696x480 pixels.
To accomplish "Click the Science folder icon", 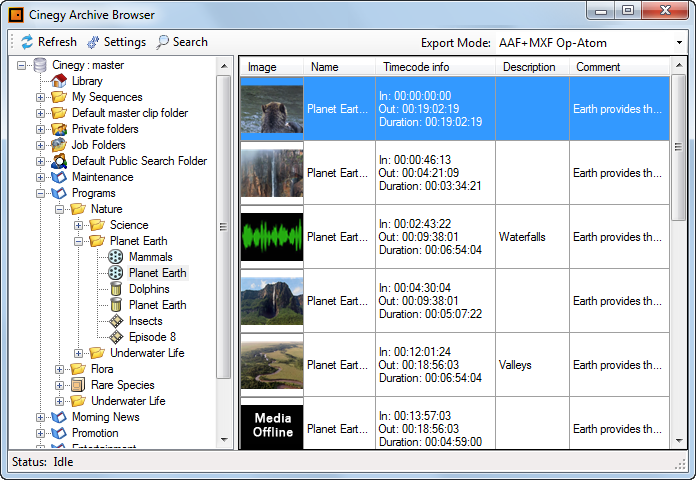I will (x=97, y=225).
